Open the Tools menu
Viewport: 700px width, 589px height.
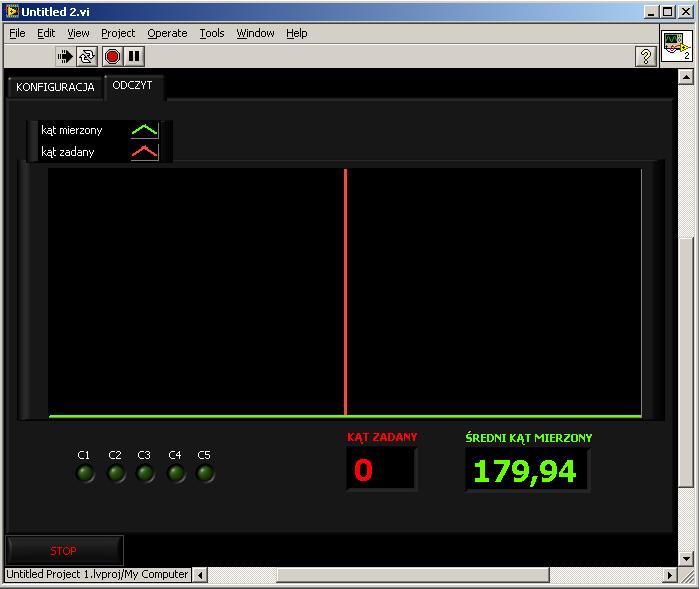pos(212,33)
